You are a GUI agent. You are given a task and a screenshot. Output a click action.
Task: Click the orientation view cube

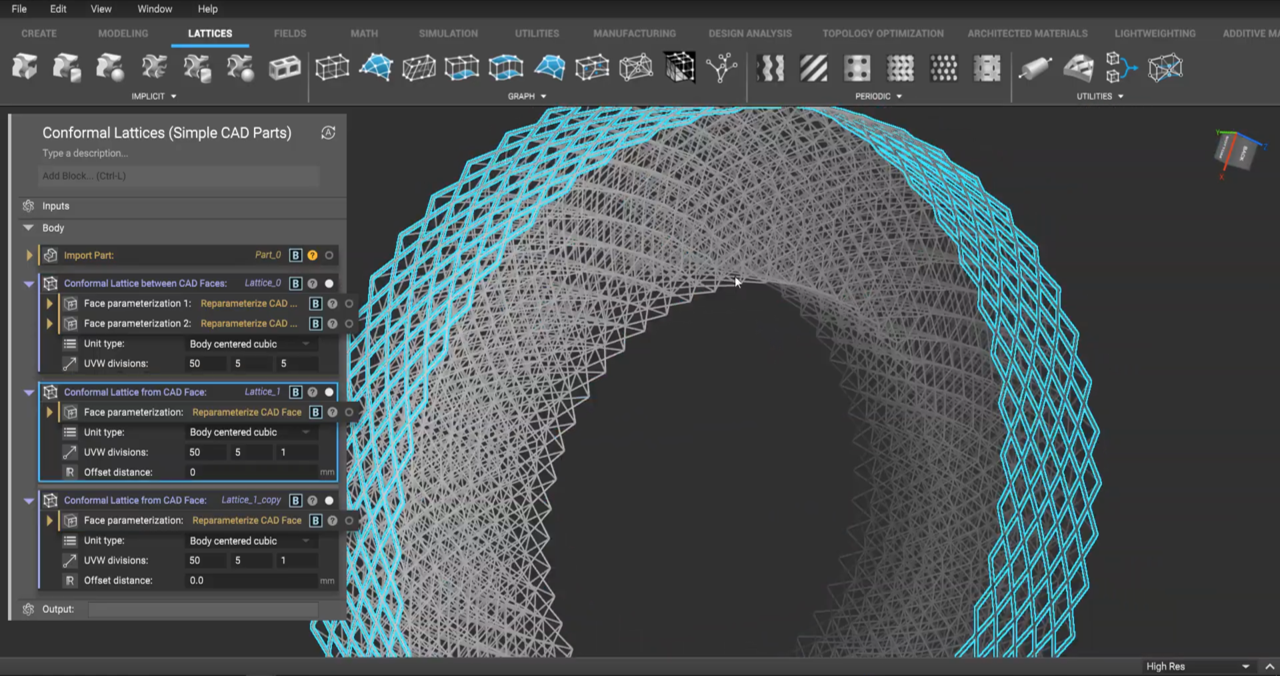pyautogui.click(x=1238, y=152)
